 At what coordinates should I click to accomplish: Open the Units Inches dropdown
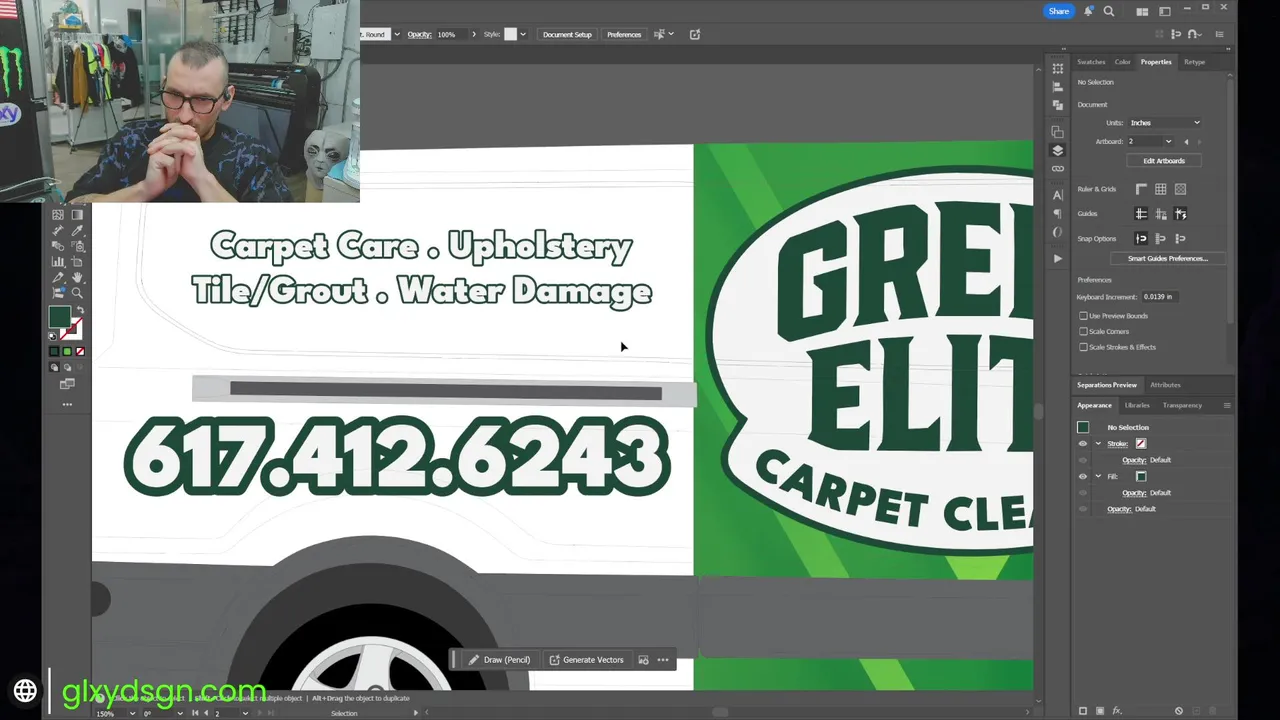pyautogui.click(x=1164, y=123)
